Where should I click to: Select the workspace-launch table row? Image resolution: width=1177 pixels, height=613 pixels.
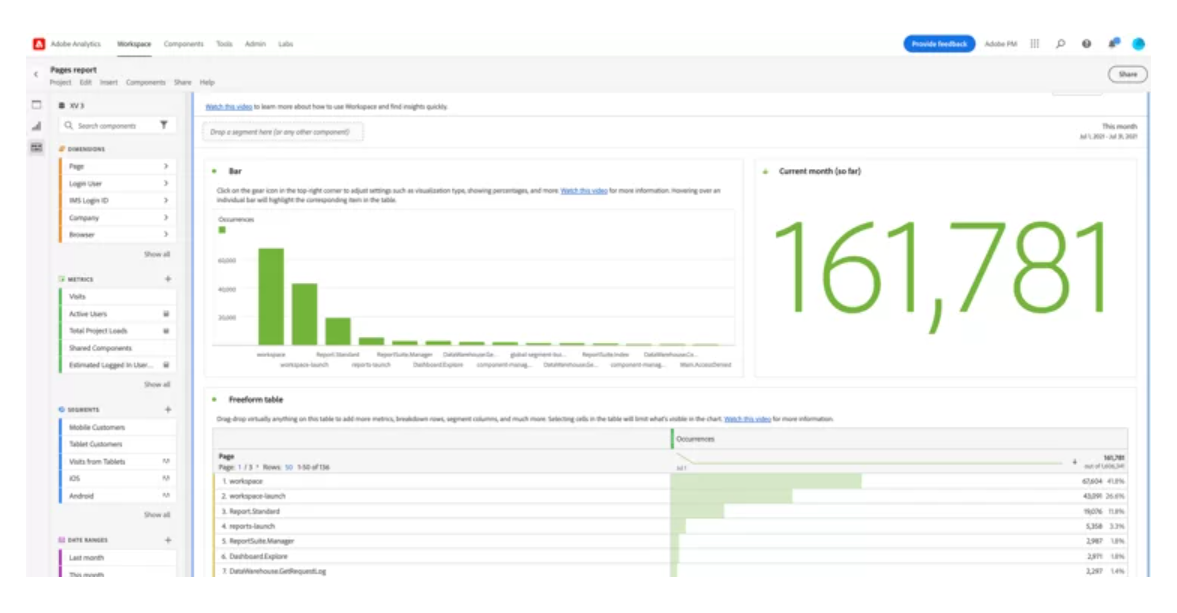point(670,496)
